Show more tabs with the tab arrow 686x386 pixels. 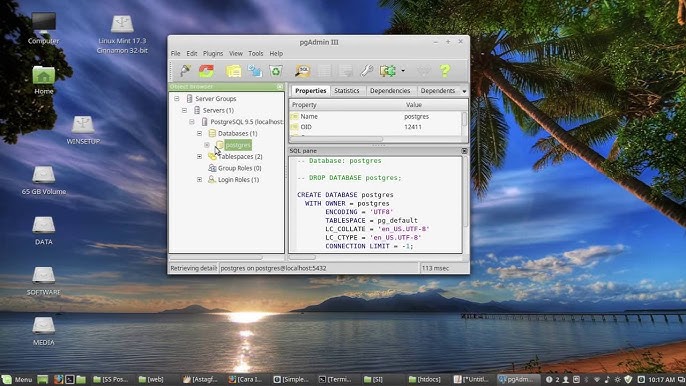[464, 91]
